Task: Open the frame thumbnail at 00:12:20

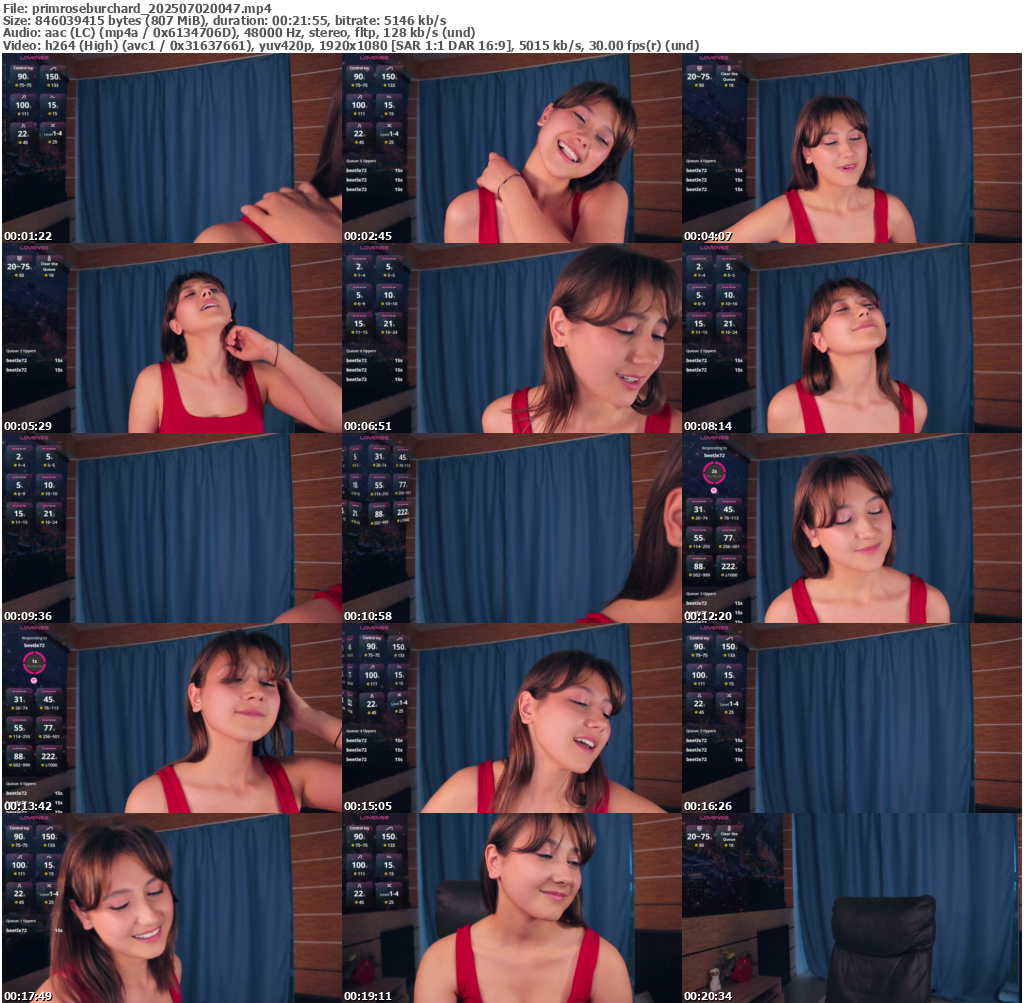Action: [852, 528]
